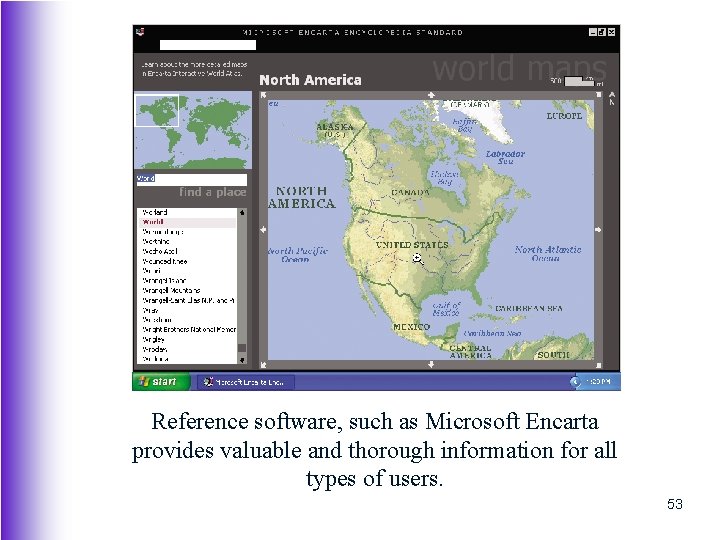Click inside the find a place text box

[x=192, y=179]
